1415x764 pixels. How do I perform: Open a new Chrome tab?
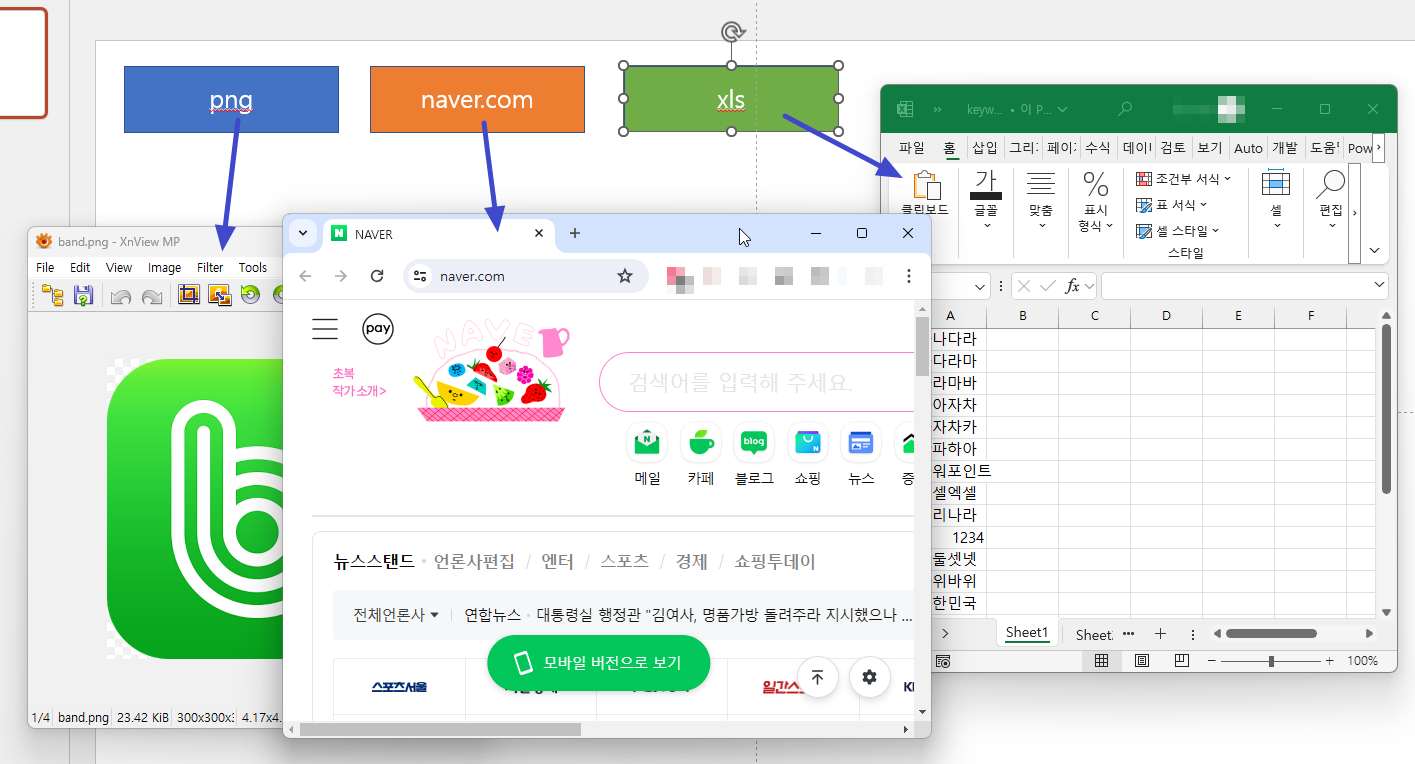pos(574,233)
